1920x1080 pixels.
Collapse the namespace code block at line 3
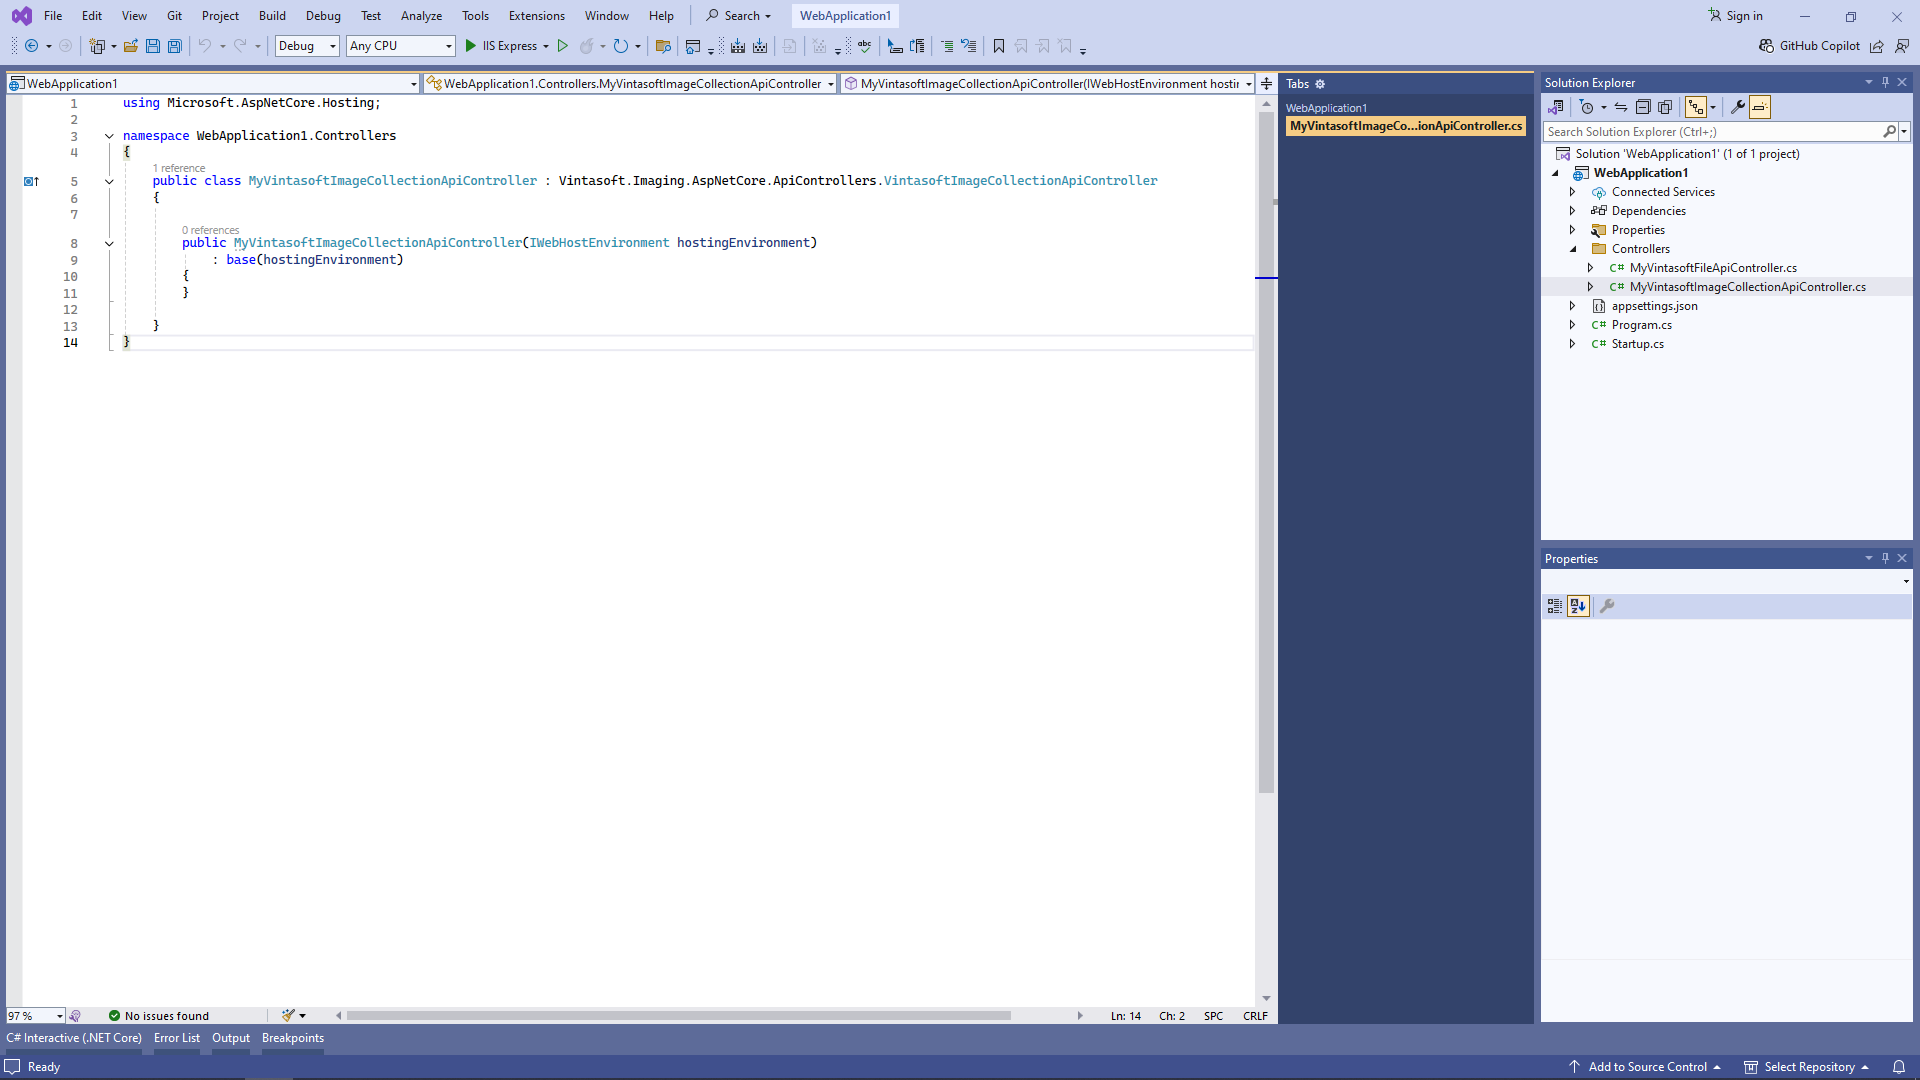click(x=109, y=136)
